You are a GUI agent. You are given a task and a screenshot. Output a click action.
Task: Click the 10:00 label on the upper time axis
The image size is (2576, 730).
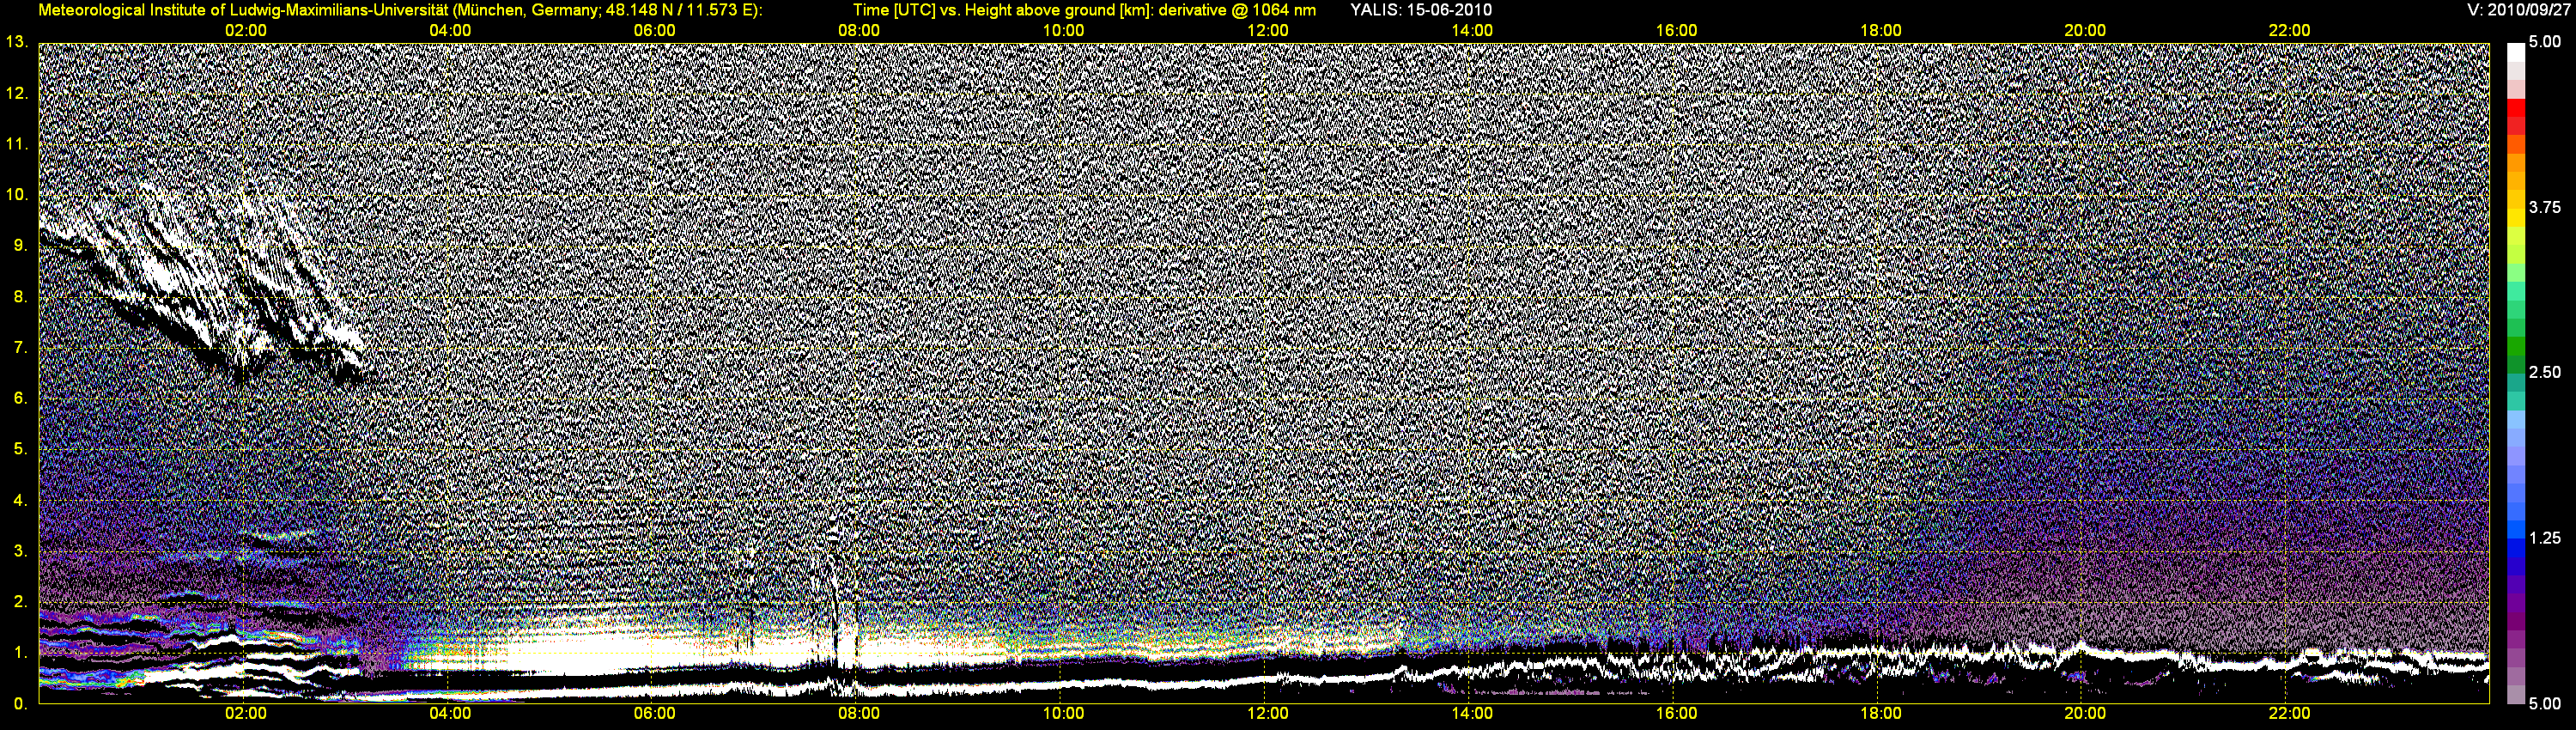1063,31
